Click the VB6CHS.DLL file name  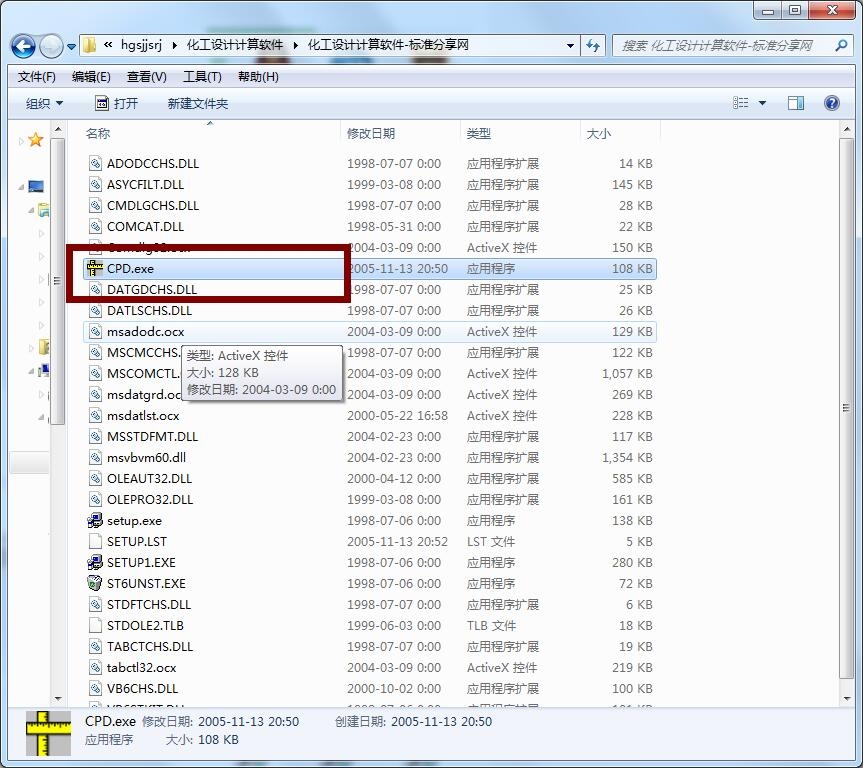click(x=143, y=688)
